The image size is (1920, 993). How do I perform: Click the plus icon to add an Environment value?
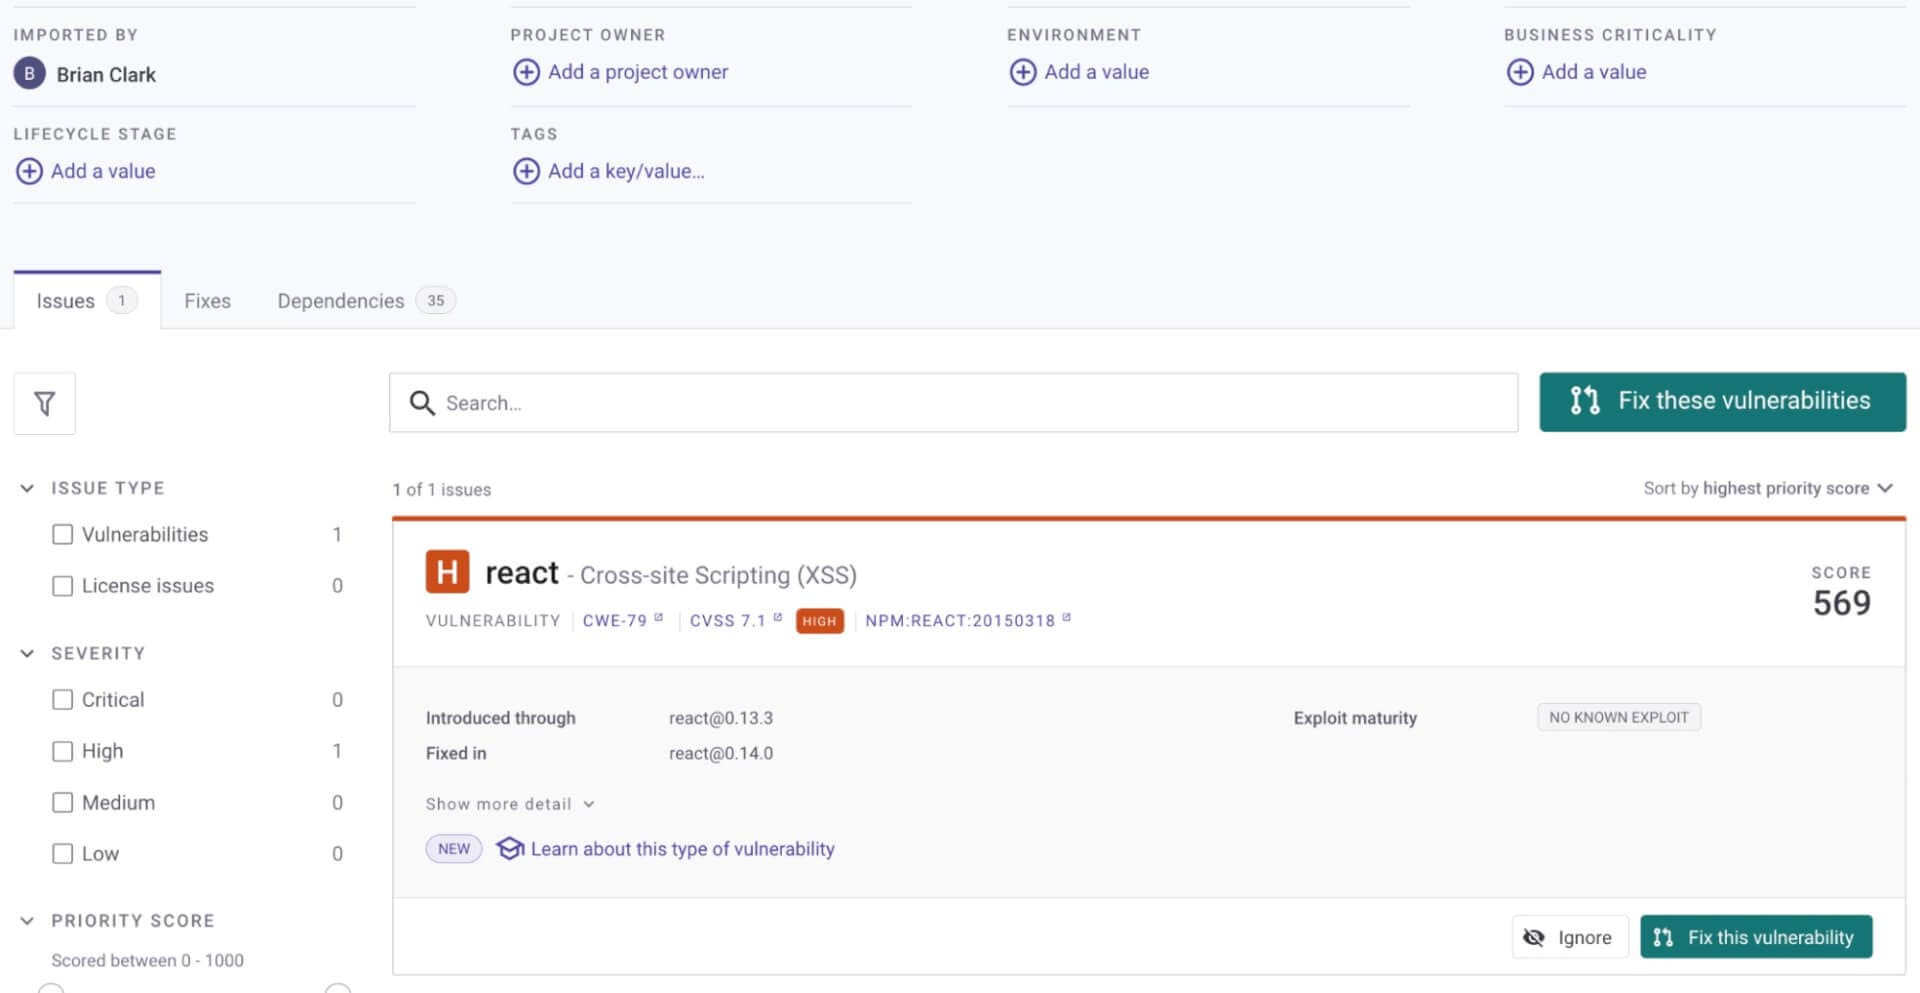tap(1023, 71)
